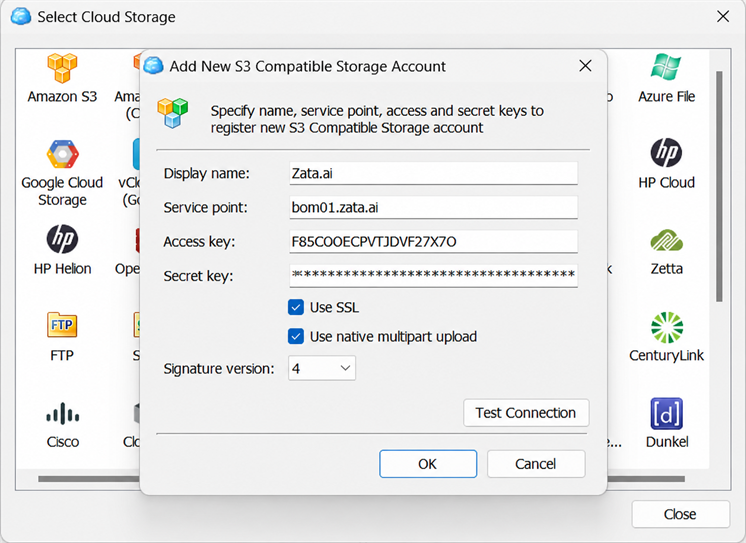Click the Test Connection button
The image size is (746, 543).
[x=526, y=413]
